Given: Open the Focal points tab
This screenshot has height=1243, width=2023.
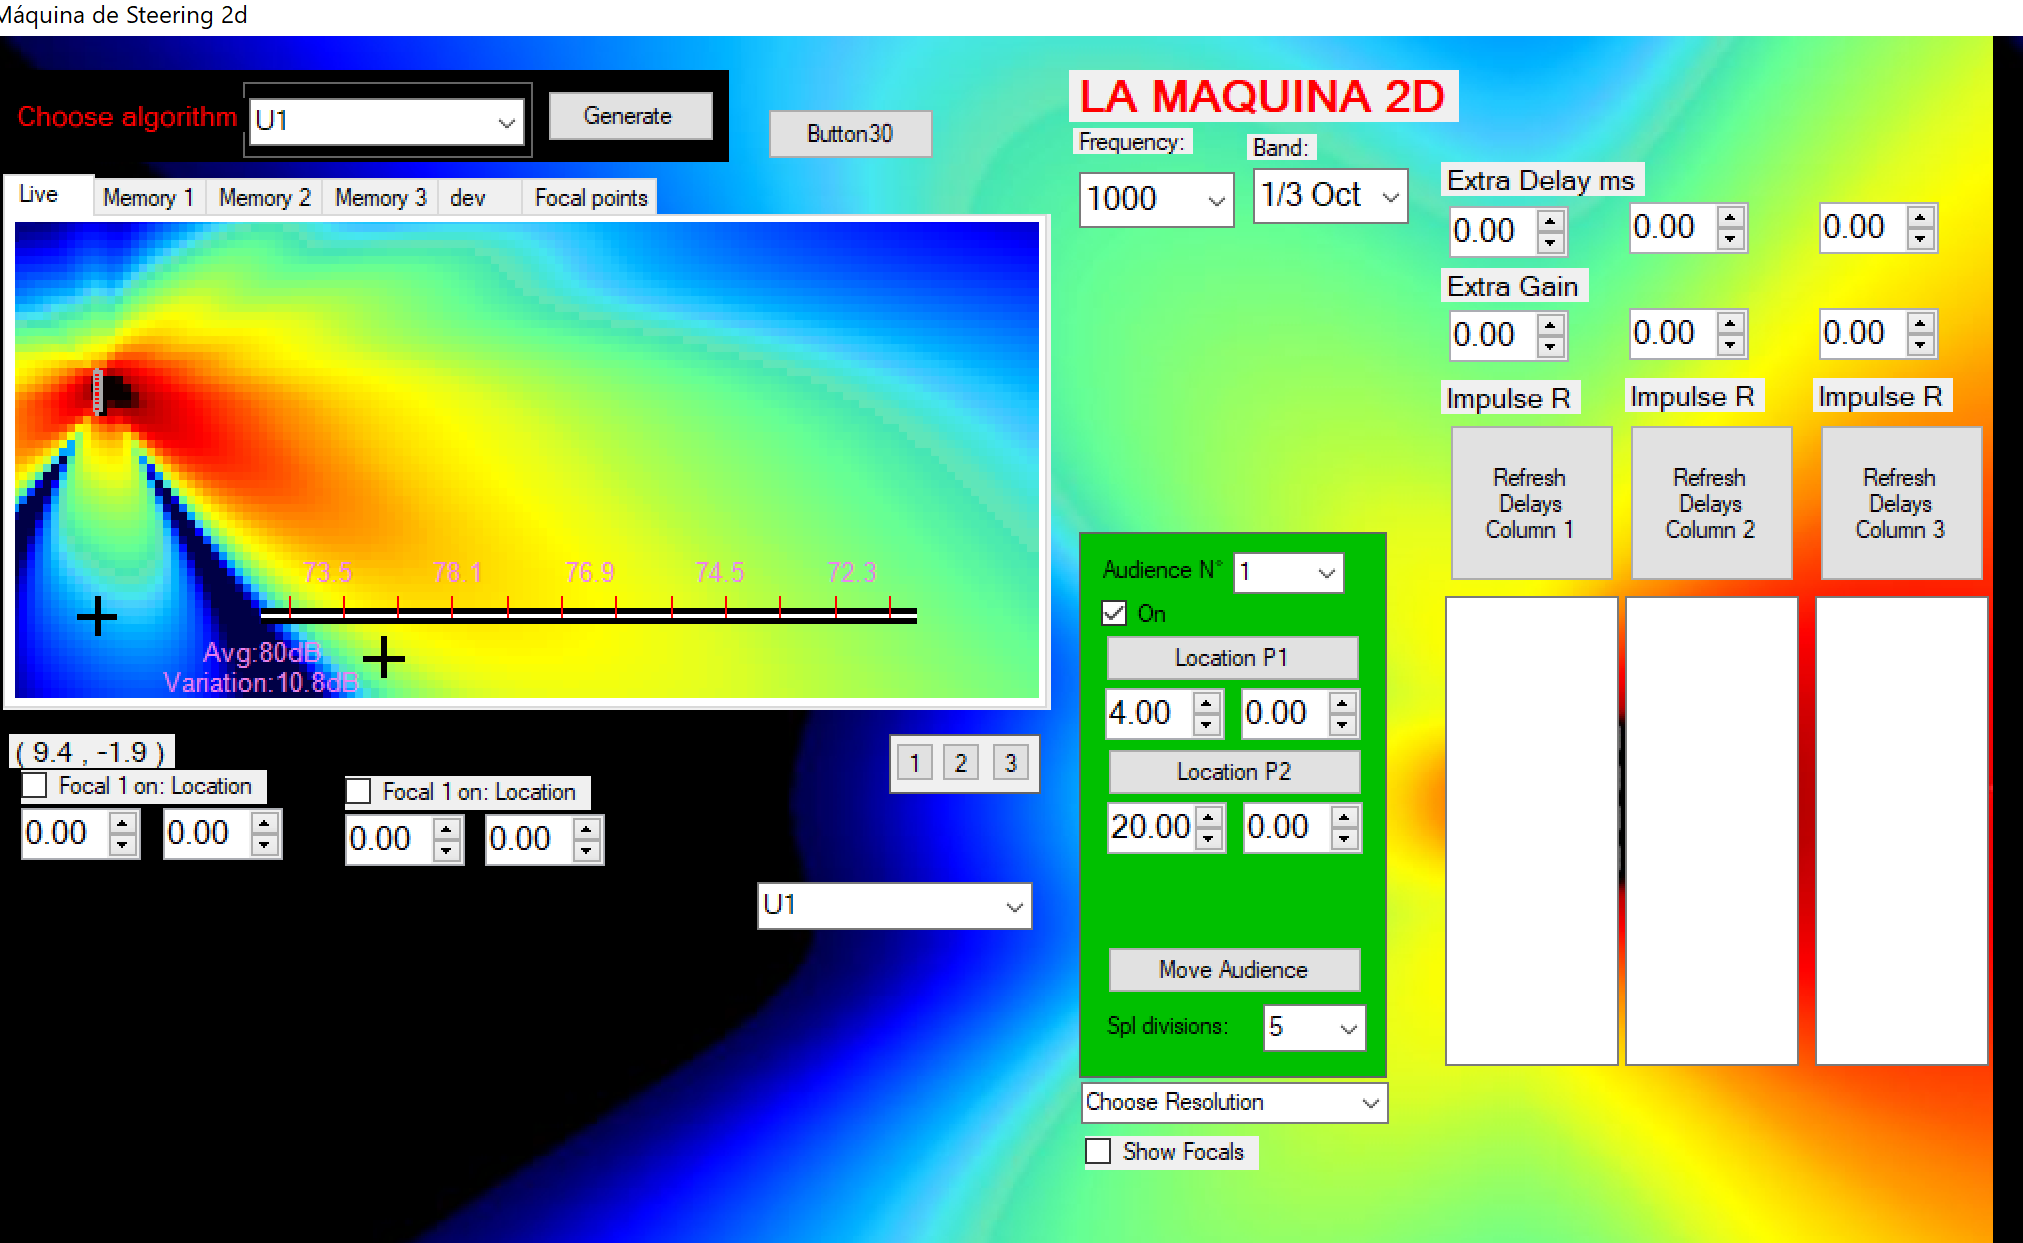Looking at the screenshot, I should pos(590,198).
